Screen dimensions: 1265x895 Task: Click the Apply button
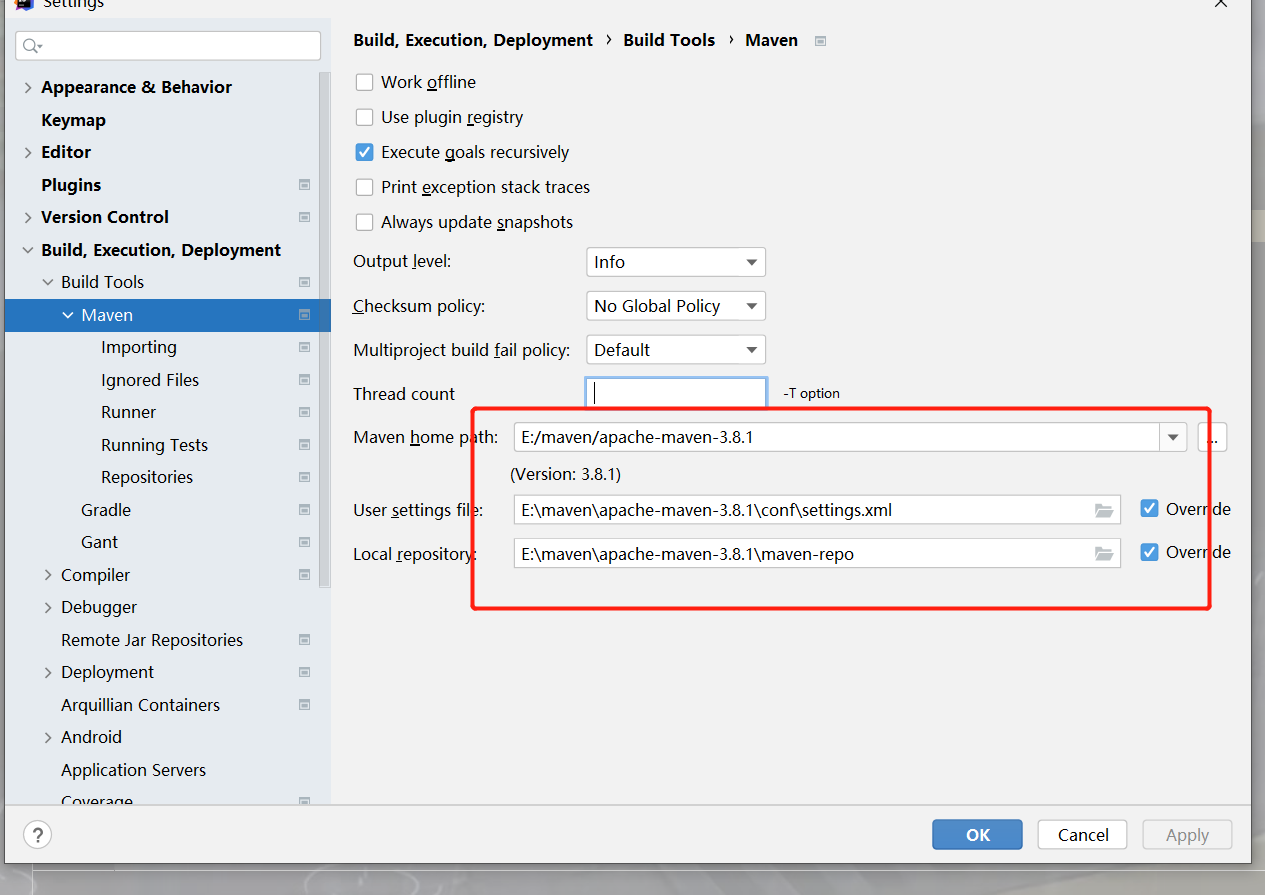[1187, 835]
